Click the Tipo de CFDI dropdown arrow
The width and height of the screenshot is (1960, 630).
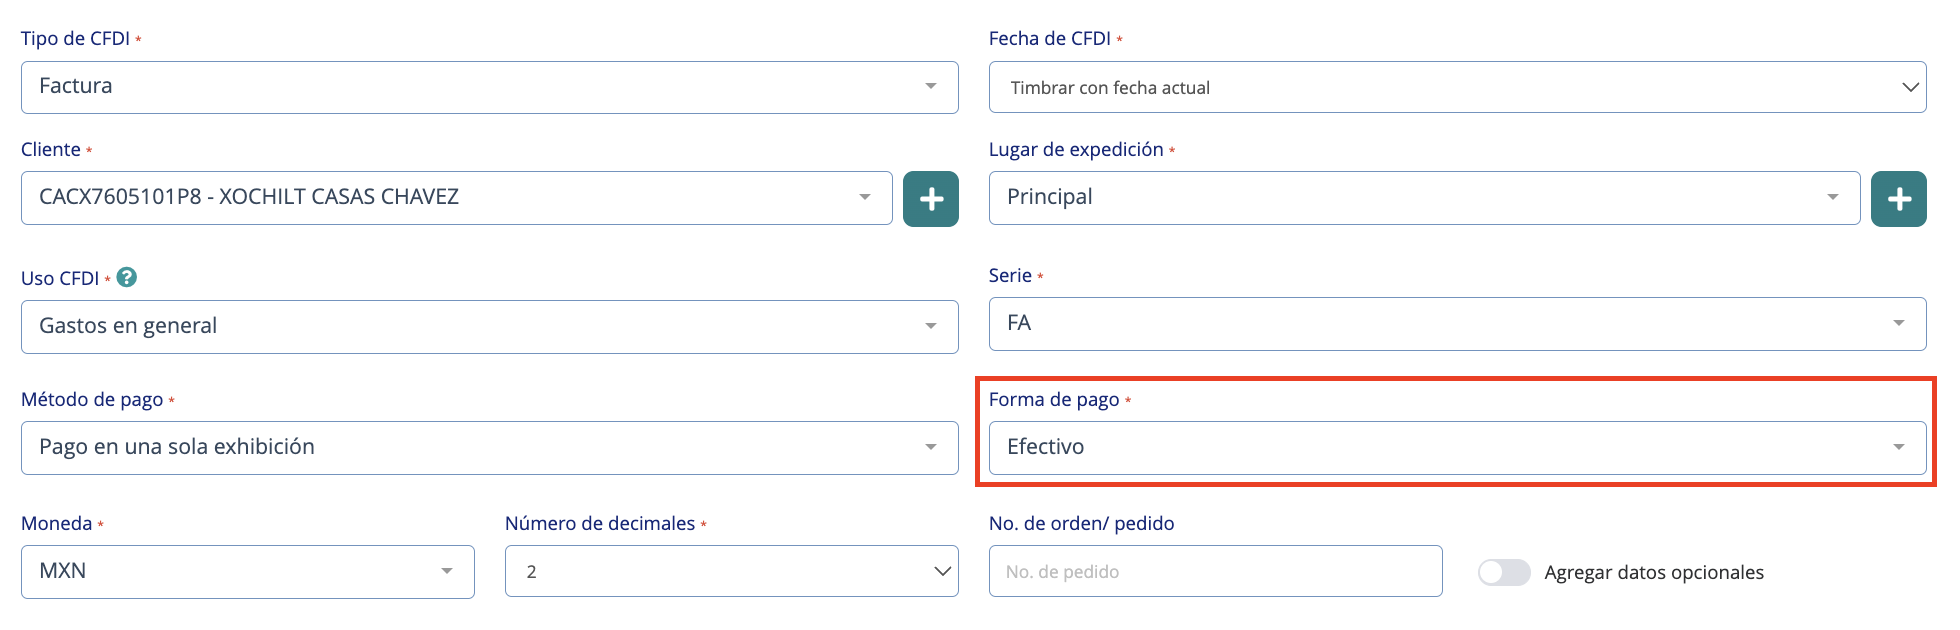[931, 87]
